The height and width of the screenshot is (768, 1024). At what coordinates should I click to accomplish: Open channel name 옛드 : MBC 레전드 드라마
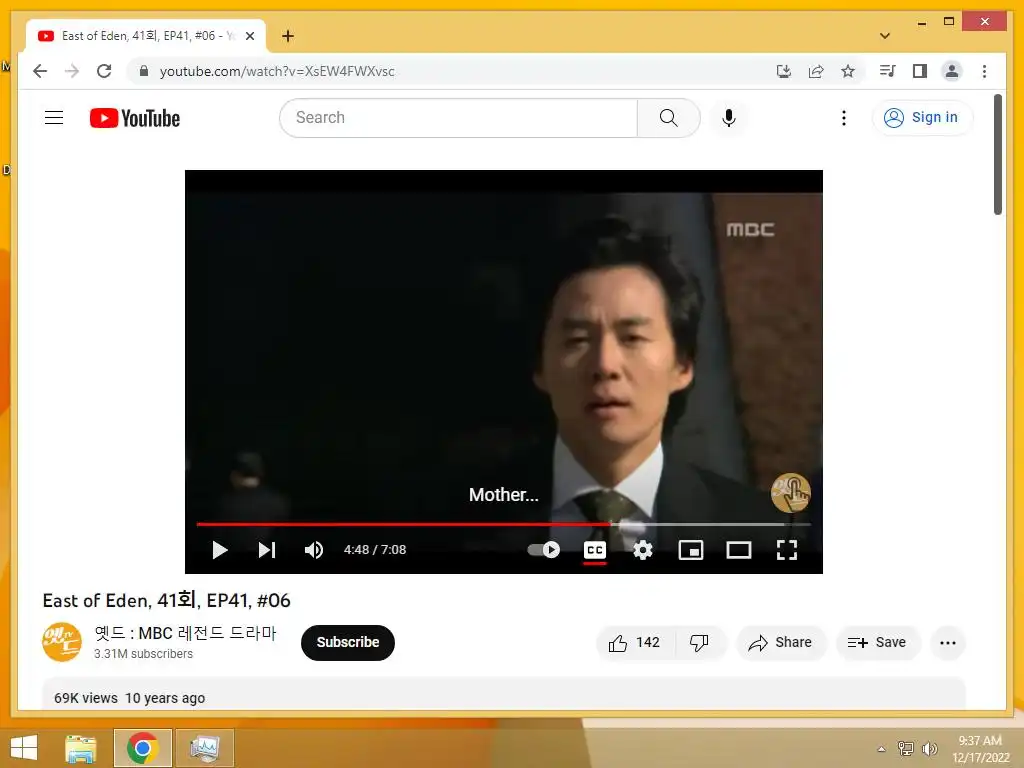185,633
